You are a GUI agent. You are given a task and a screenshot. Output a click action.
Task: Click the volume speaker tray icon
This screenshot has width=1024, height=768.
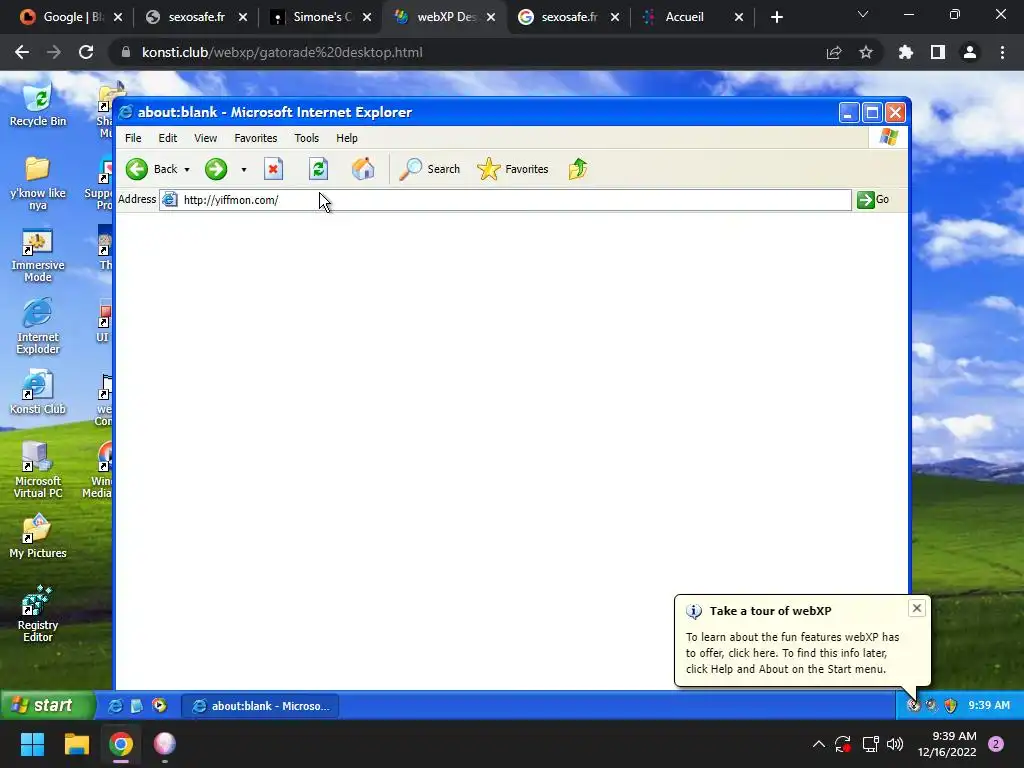pyautogui.click(x=895, y=744)
